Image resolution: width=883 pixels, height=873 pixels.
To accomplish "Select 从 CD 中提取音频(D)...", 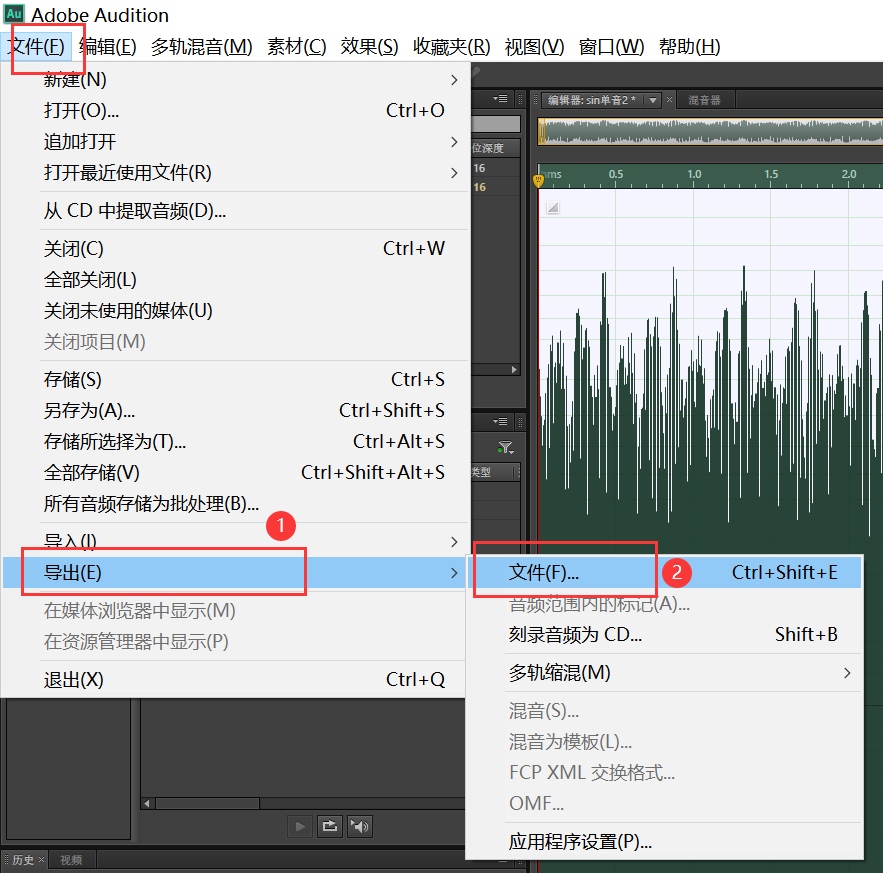I will pyautogui.click(x=235, y=211).
